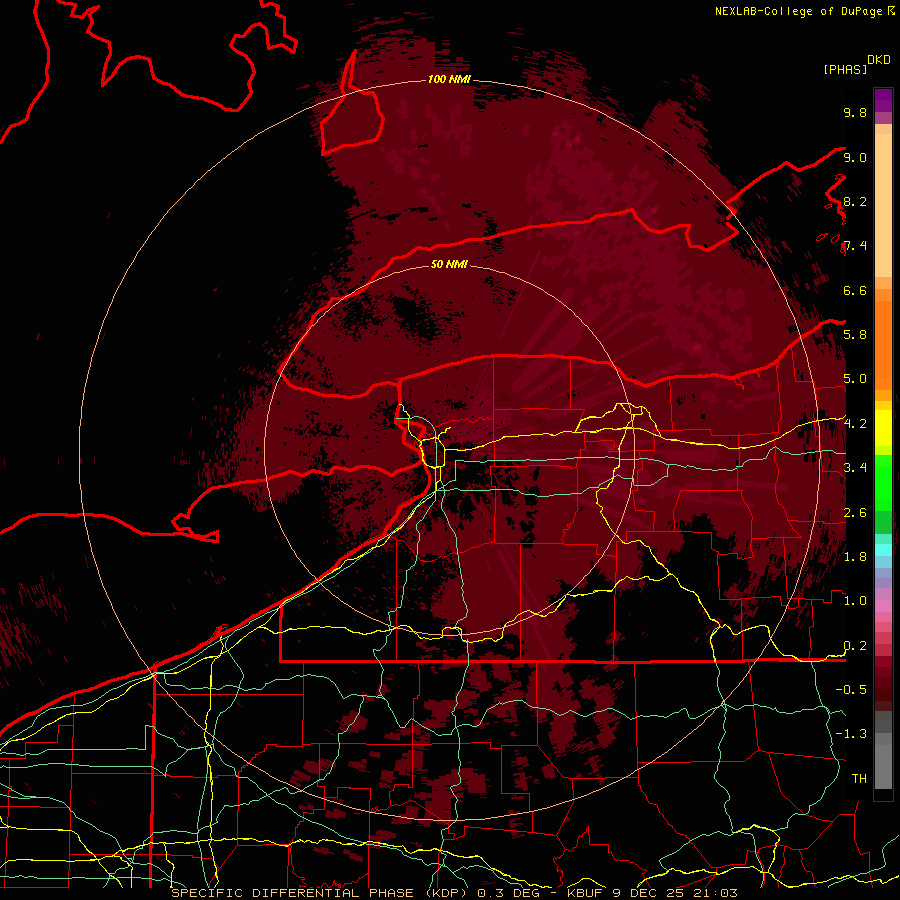Image resolution: width=900 pixels, height=900 pixels.
Task: Click the 1.8 color scale value
Action: [855, 556]
